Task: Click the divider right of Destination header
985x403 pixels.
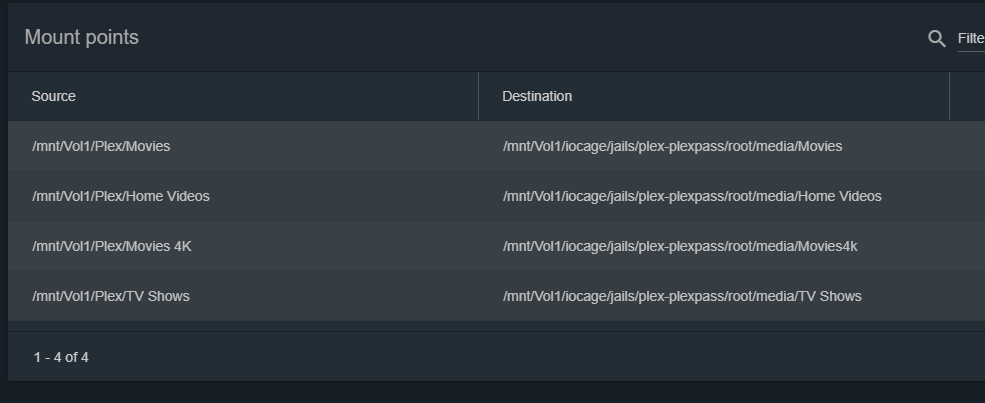Action: pyautogui.click(x=949, y=96)
